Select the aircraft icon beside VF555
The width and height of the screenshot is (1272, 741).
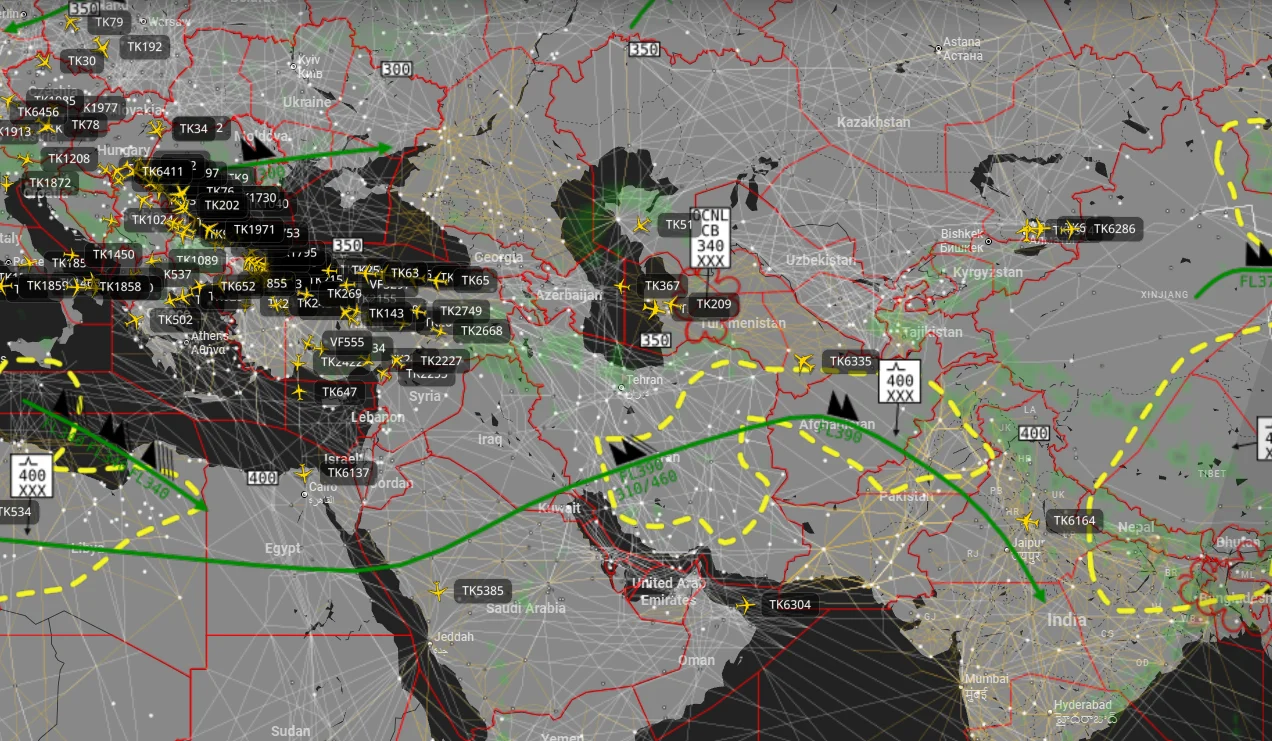(306, 342)
